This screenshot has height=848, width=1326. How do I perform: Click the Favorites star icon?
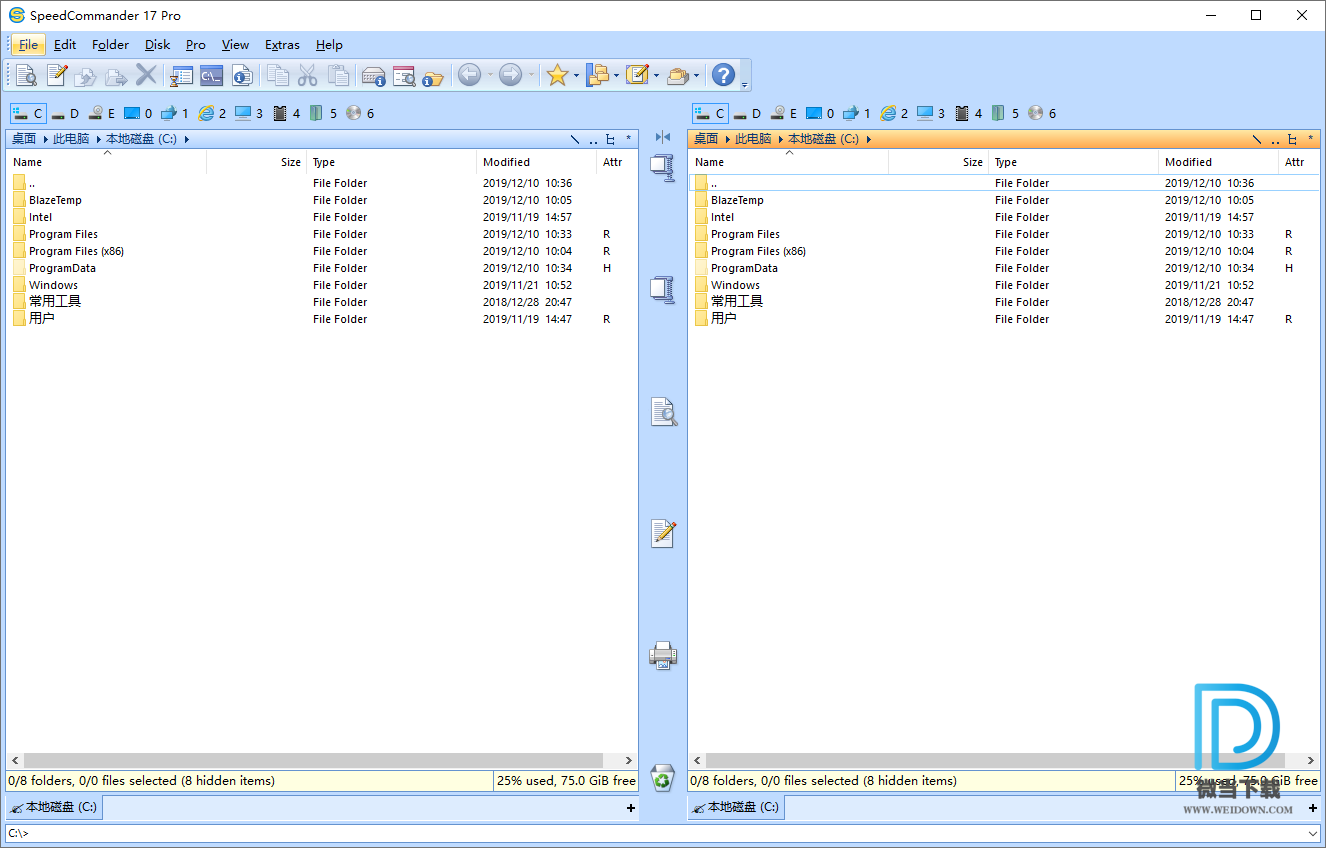pos(557,75)
